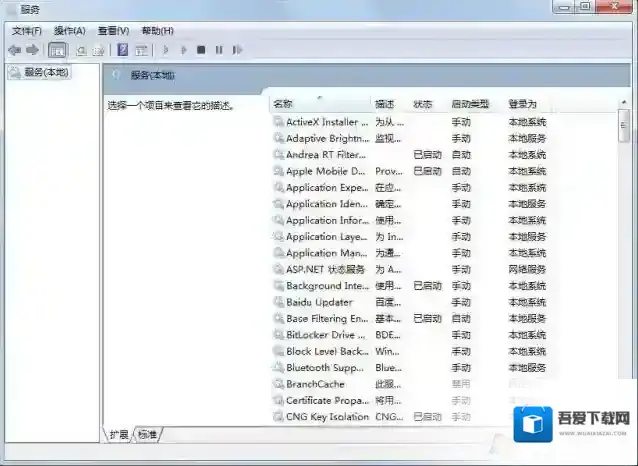Select Apple Mobile Device service
Image resolution: width=638 pixels, height=466 pixels.
[410, 171]
